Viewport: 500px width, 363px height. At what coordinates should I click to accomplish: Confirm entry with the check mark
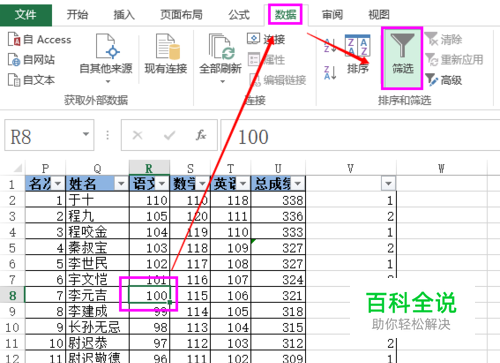[x=170, y=135]
